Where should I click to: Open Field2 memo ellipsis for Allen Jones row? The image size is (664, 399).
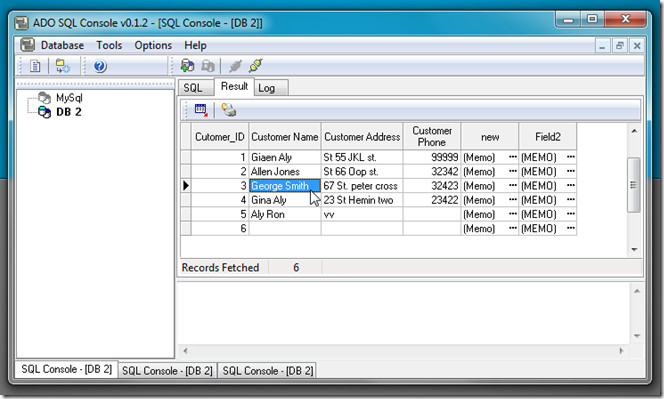pos(570,172)
